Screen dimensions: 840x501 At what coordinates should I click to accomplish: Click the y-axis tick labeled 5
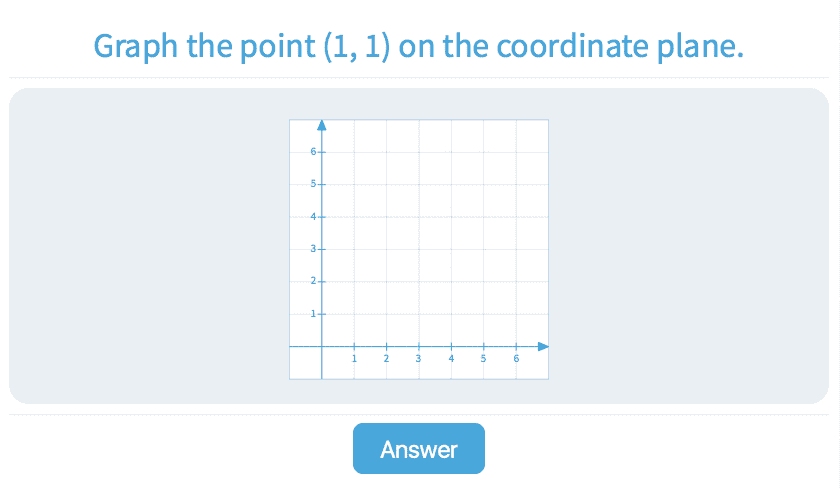322,185
